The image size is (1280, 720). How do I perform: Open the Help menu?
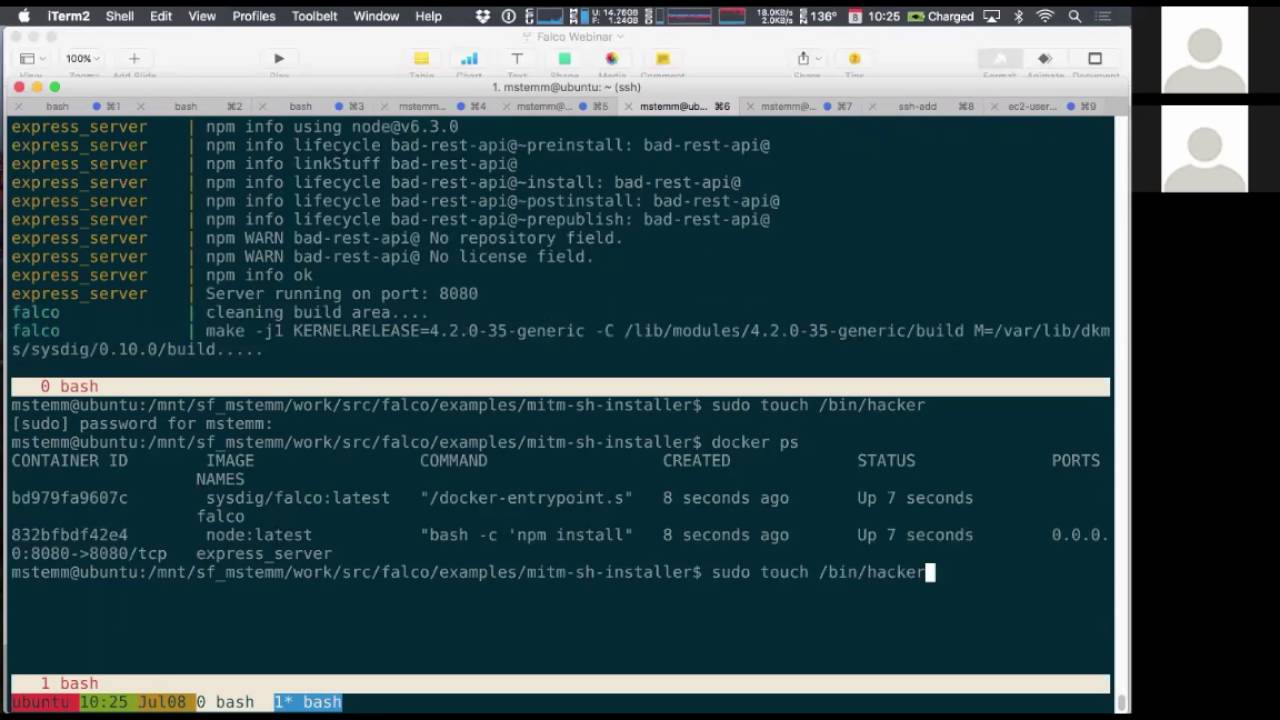tap(428, 16)
